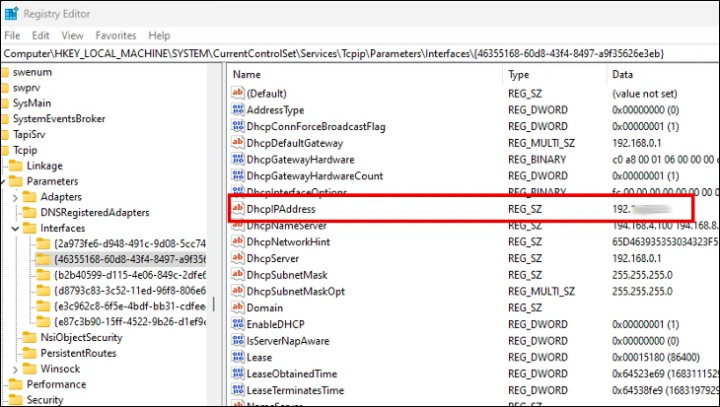
Task: Click the DWORD icon next to AddressType
Action: pyautogui.click(x=238, y=110)
